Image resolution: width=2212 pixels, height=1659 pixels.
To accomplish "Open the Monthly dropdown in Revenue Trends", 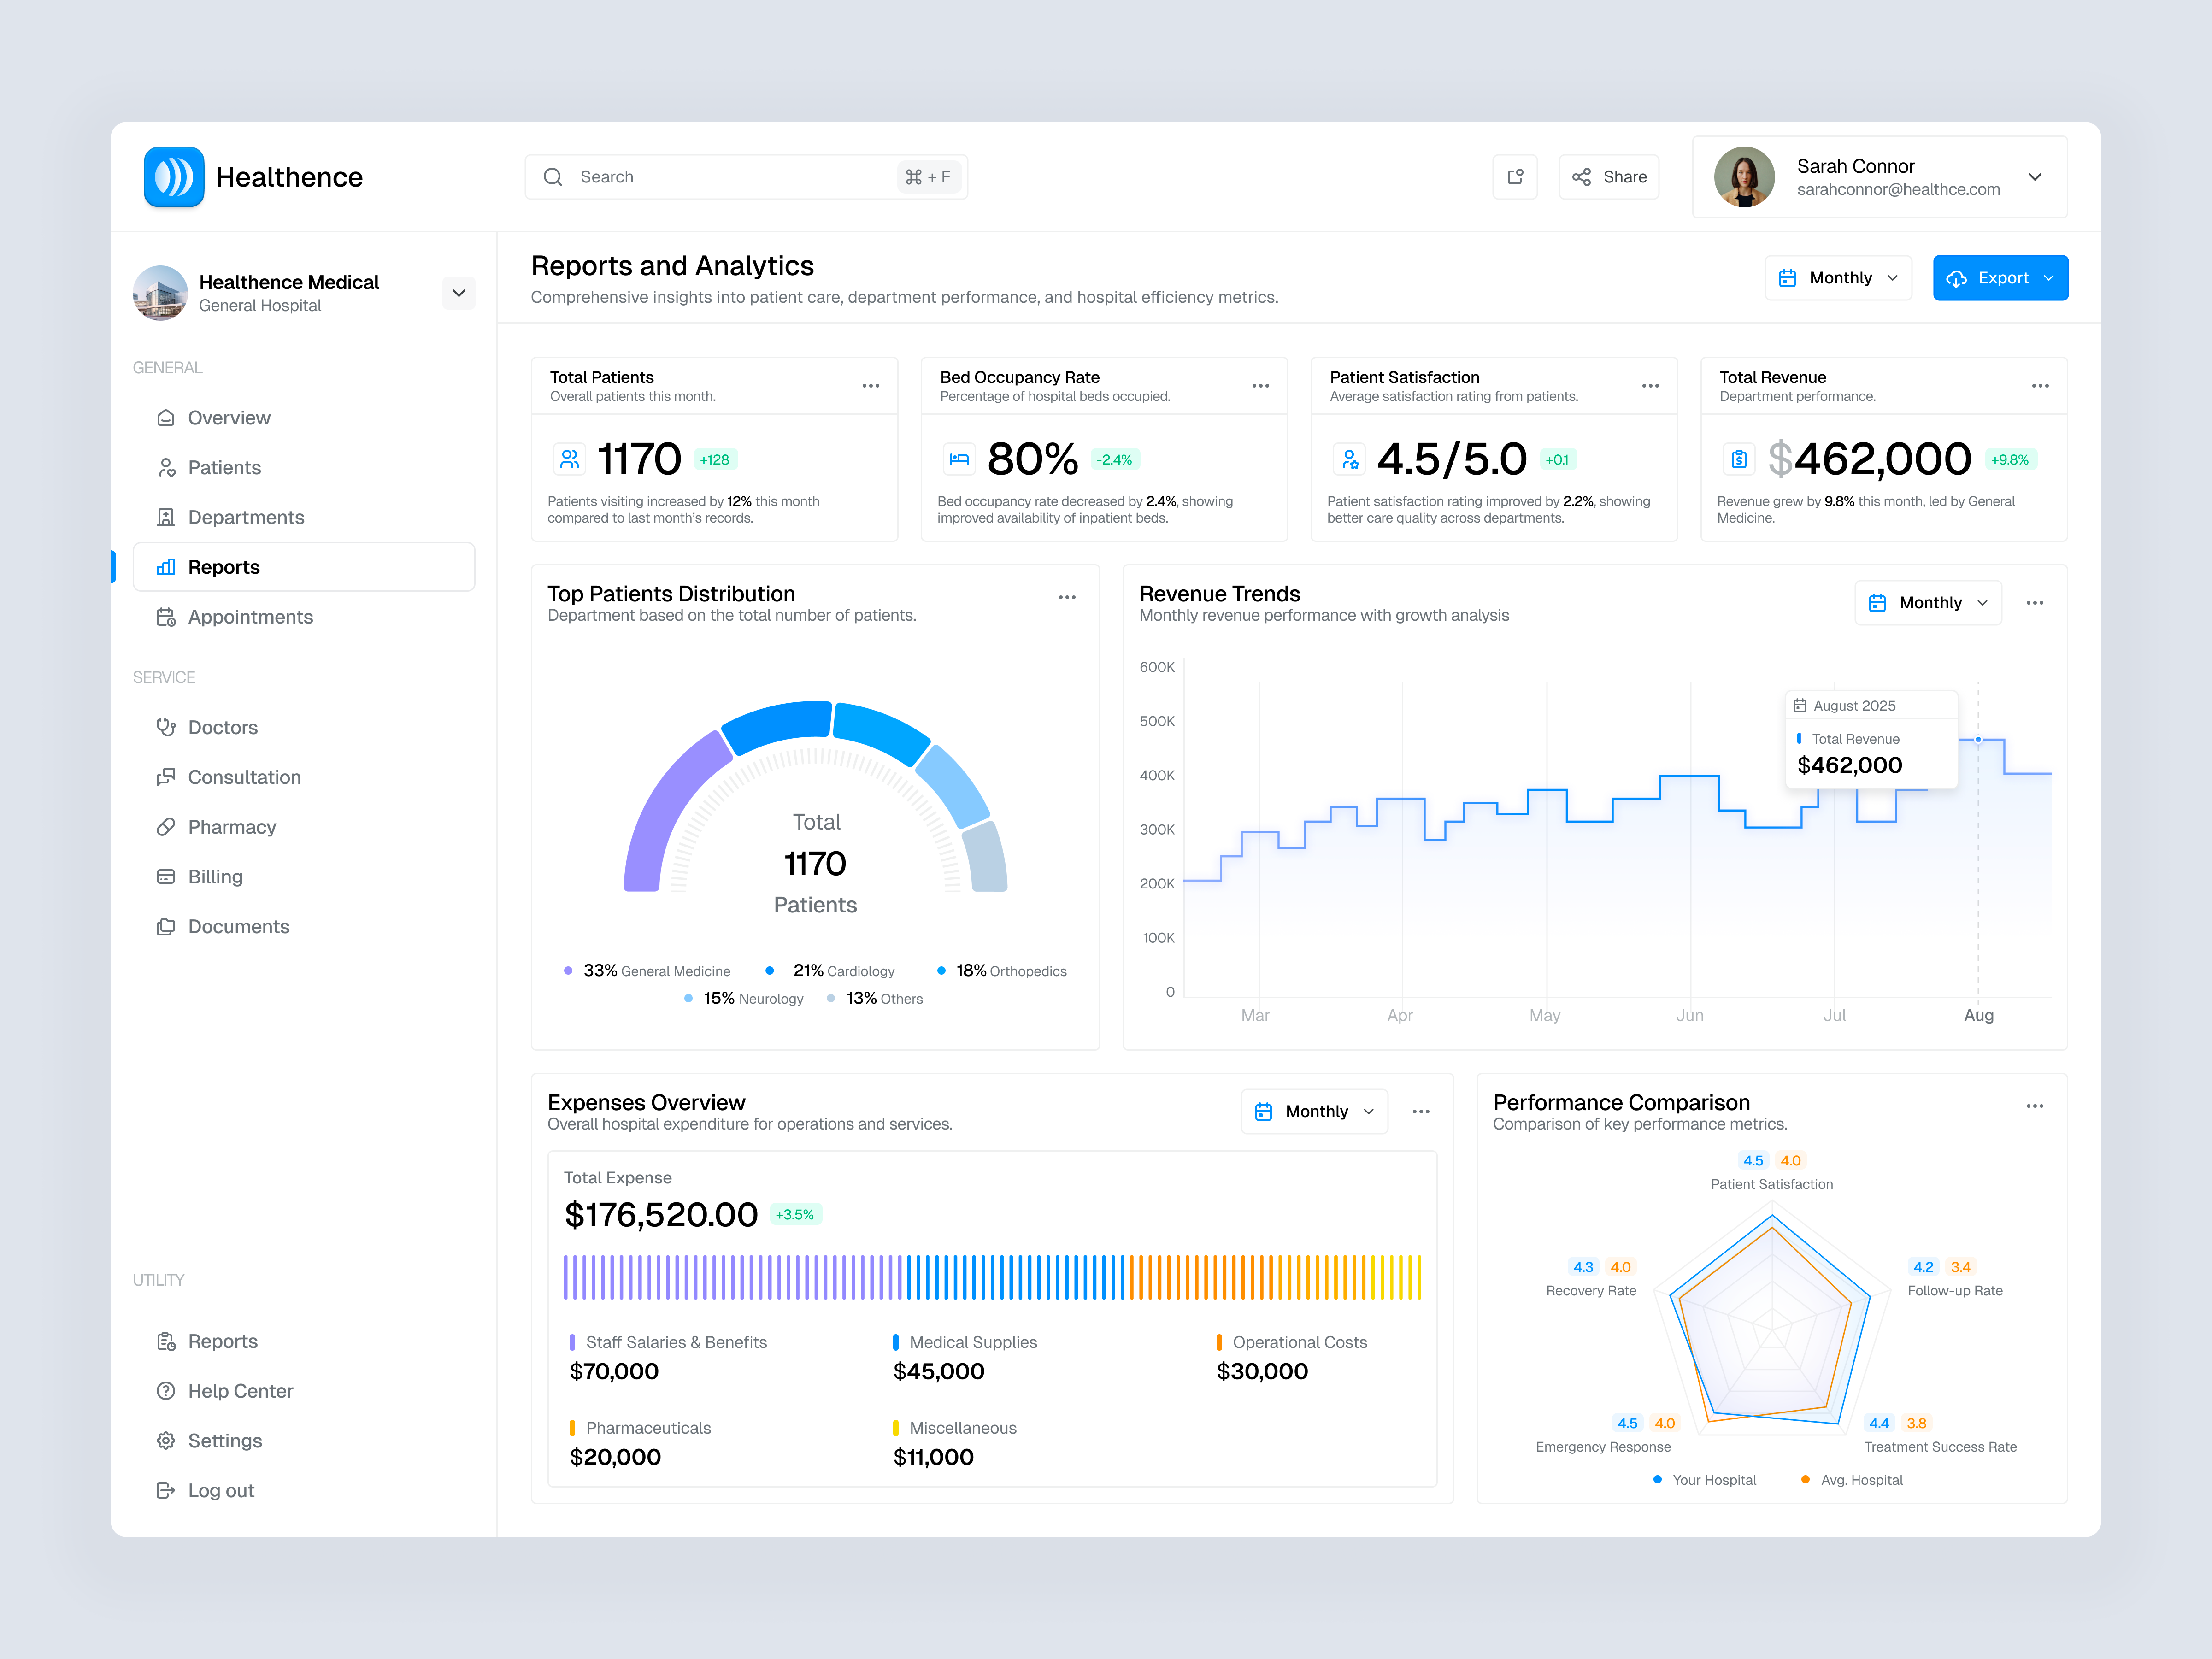I will [1928, 602].
